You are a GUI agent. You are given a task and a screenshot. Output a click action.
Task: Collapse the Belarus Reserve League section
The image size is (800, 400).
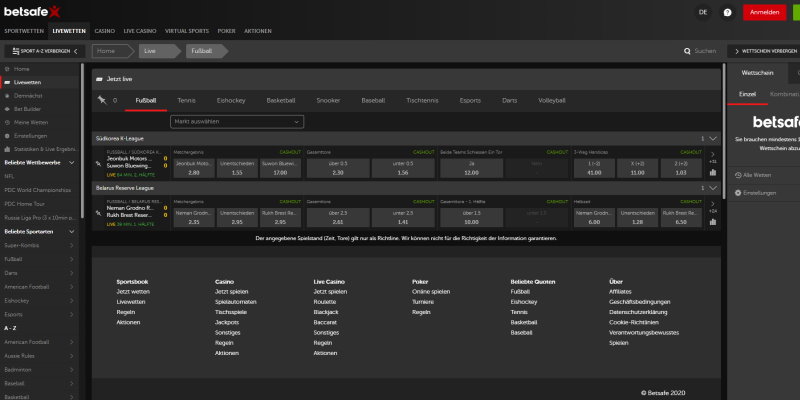coord(713,188)
